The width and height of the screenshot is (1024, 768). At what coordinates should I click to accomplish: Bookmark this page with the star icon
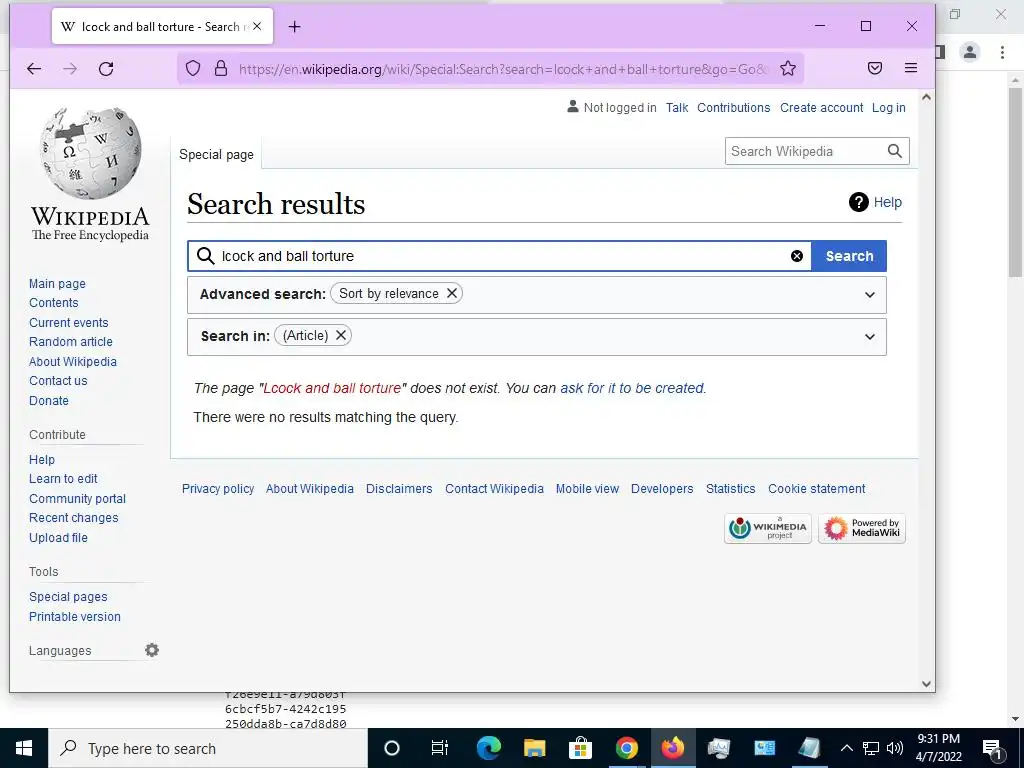click(x=788, y=68)
